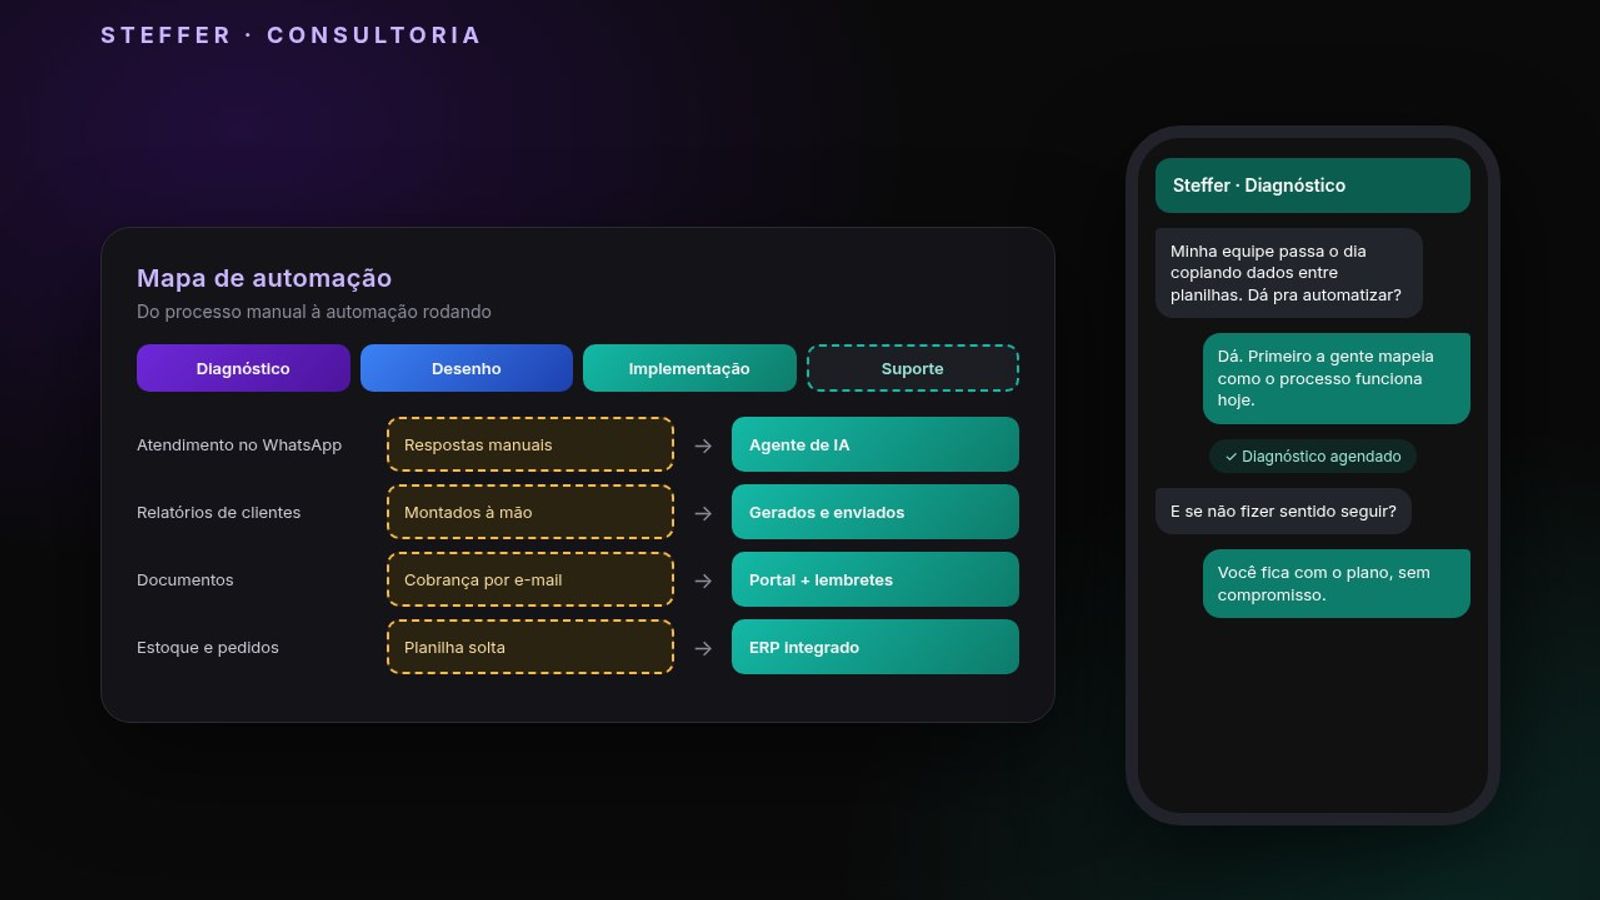Click the arrow after Respostas manuais
The height and width of the screenshot is (900, 1600).
703,446
